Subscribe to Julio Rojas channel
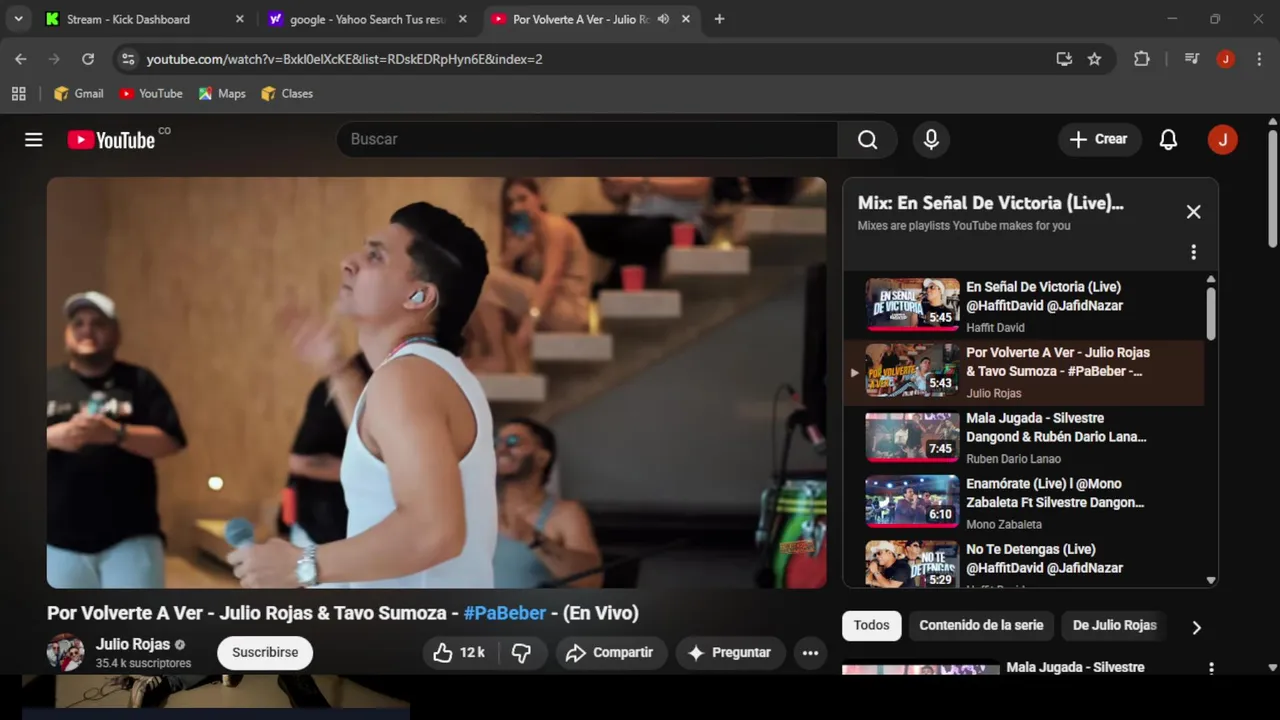Viewport: 1280px width, 720px height. click(265, 653)
